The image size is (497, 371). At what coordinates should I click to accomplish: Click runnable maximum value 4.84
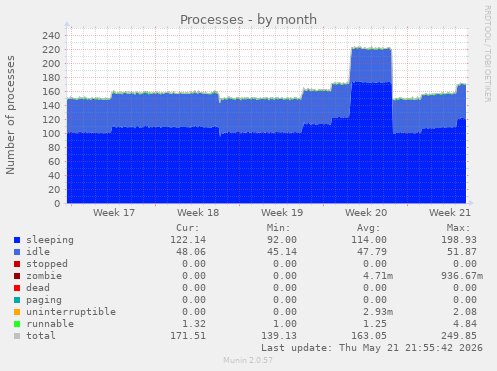pyautogui.click(x=465, y=324)
